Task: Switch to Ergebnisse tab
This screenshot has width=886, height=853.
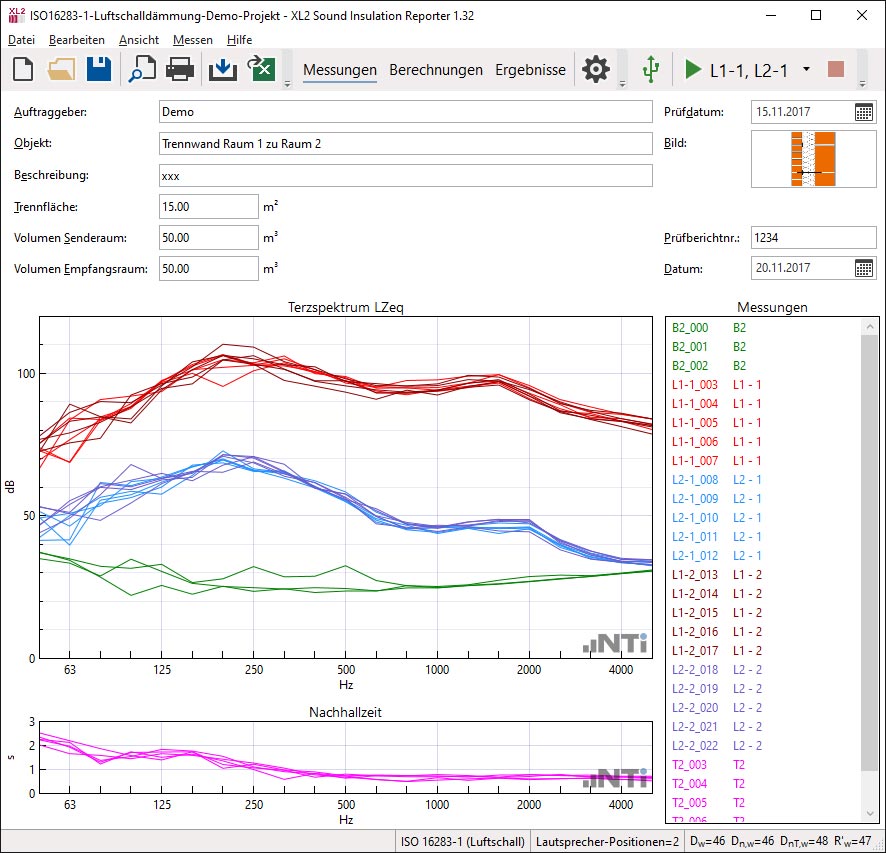Action: (x=530, y=70)
